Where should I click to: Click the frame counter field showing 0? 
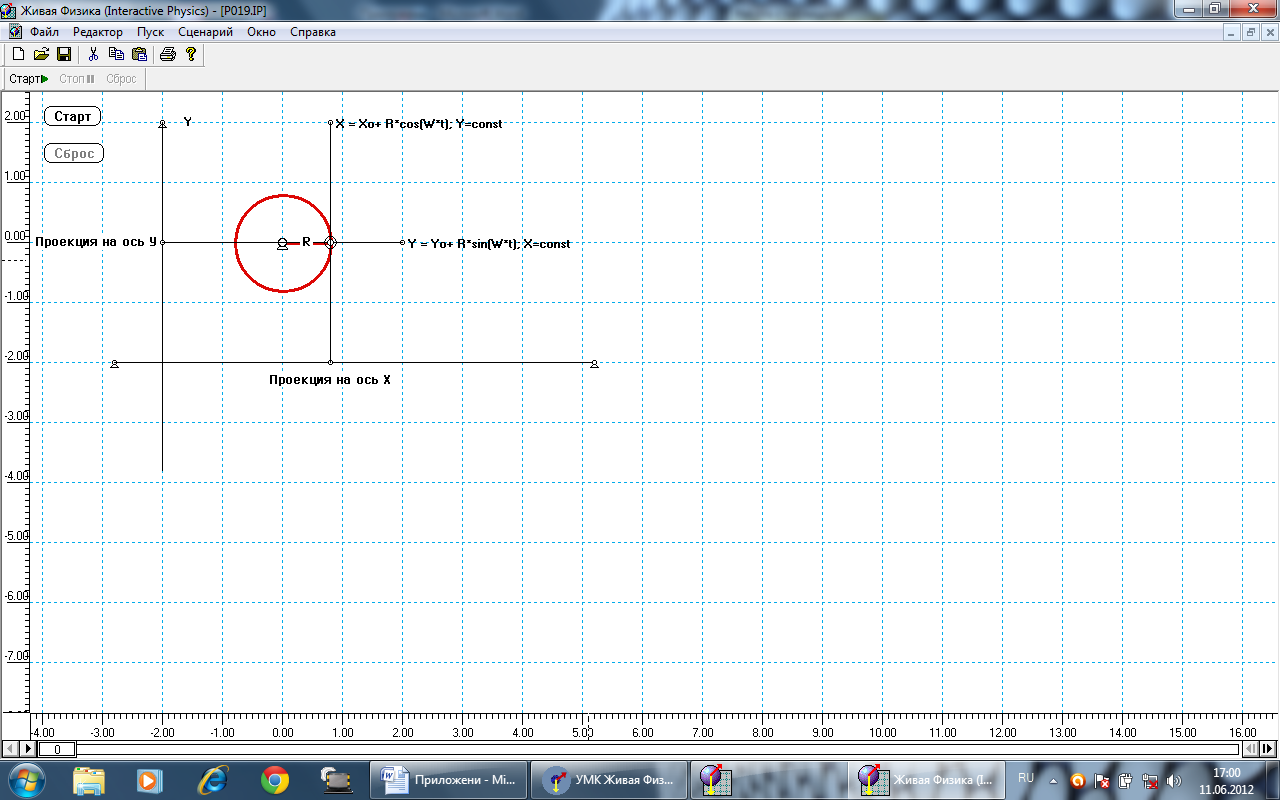coord(56,748)
